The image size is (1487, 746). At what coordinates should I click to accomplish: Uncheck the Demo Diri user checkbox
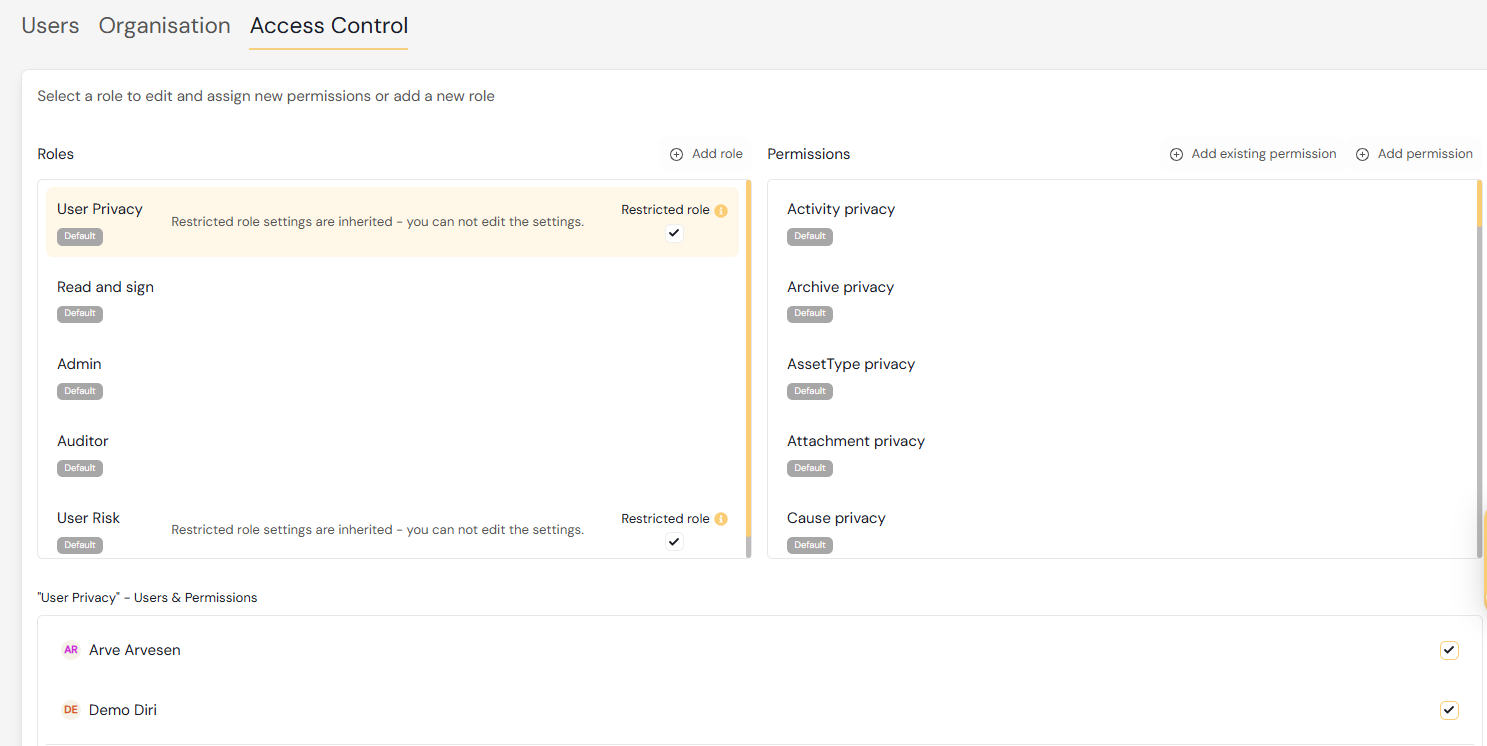point(1448,710)
